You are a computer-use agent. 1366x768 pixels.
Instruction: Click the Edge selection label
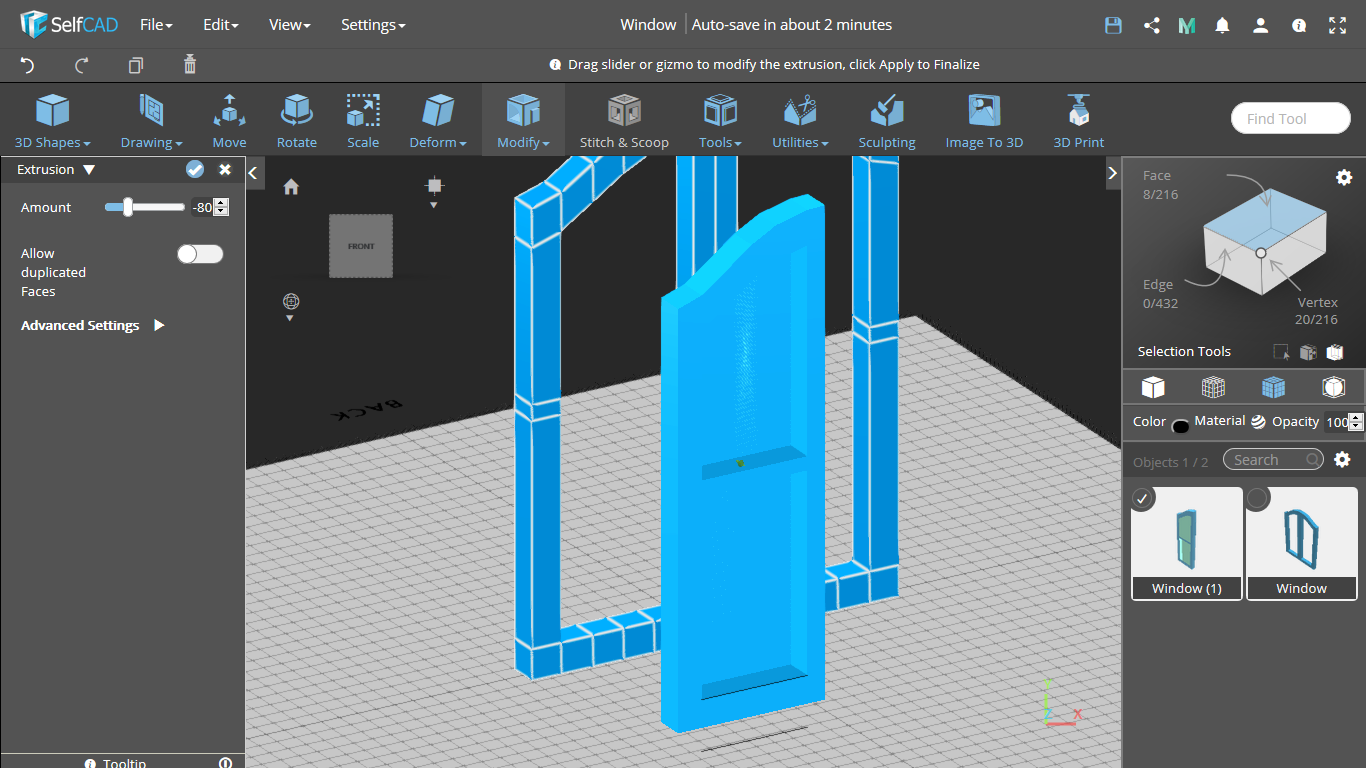coord(1158,284)
